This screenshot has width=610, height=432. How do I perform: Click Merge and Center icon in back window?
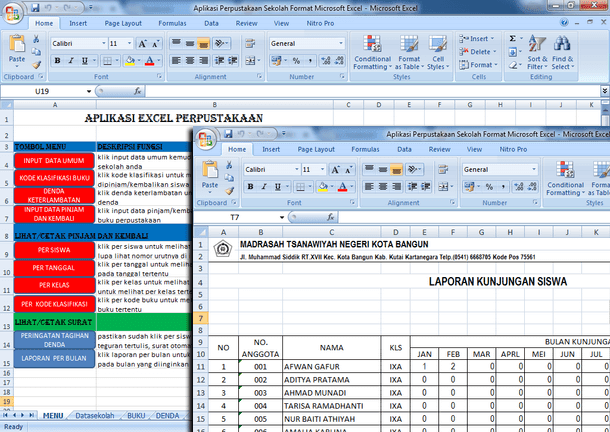(x=250, y=60)
